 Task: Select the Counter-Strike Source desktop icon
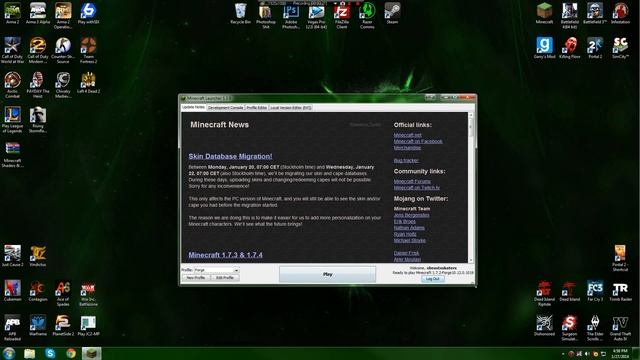[63, 50]
